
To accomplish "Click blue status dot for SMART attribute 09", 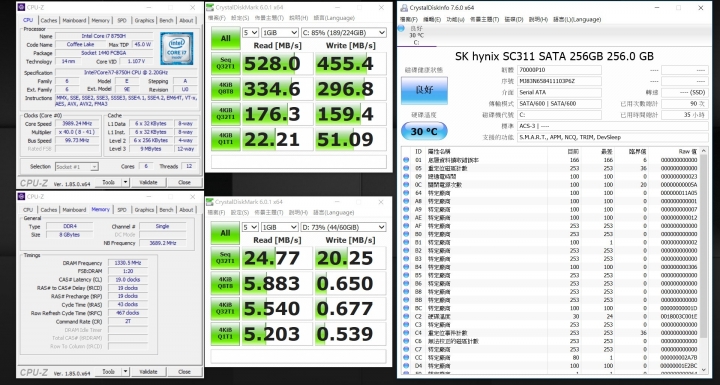I will pyautogui.click(x=406, y=176).
